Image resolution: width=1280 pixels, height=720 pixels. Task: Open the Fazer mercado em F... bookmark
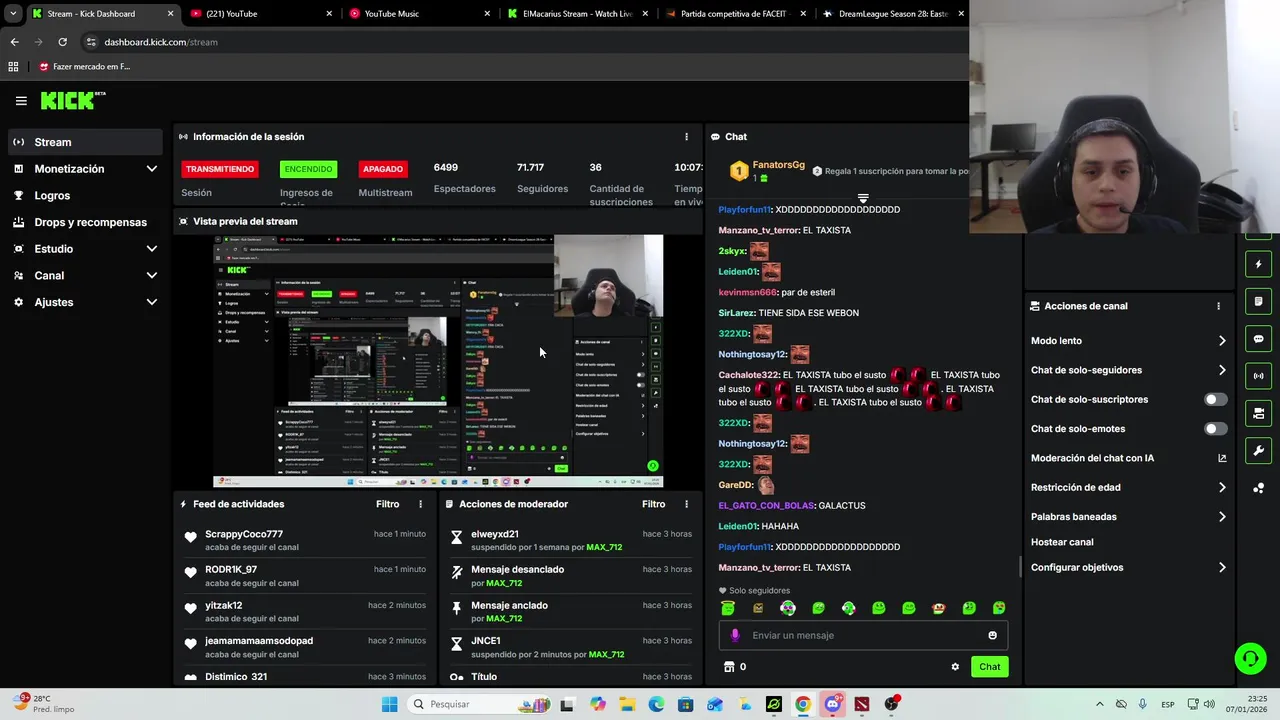84,67
